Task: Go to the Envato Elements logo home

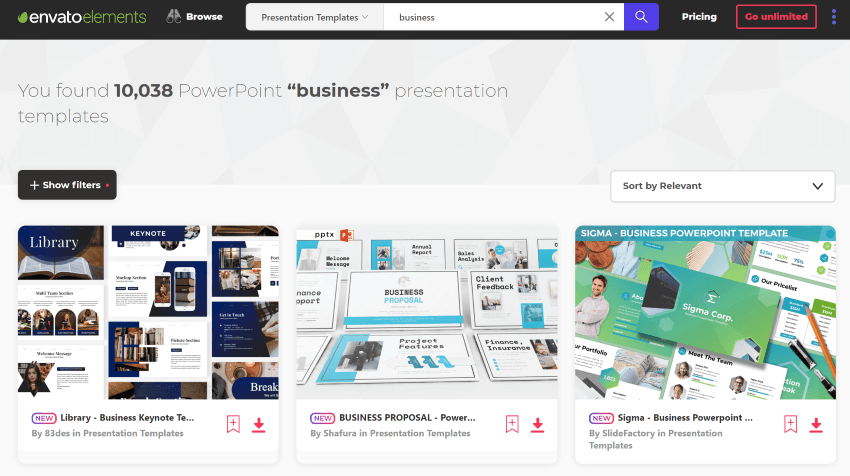Action: pos(82,17)
